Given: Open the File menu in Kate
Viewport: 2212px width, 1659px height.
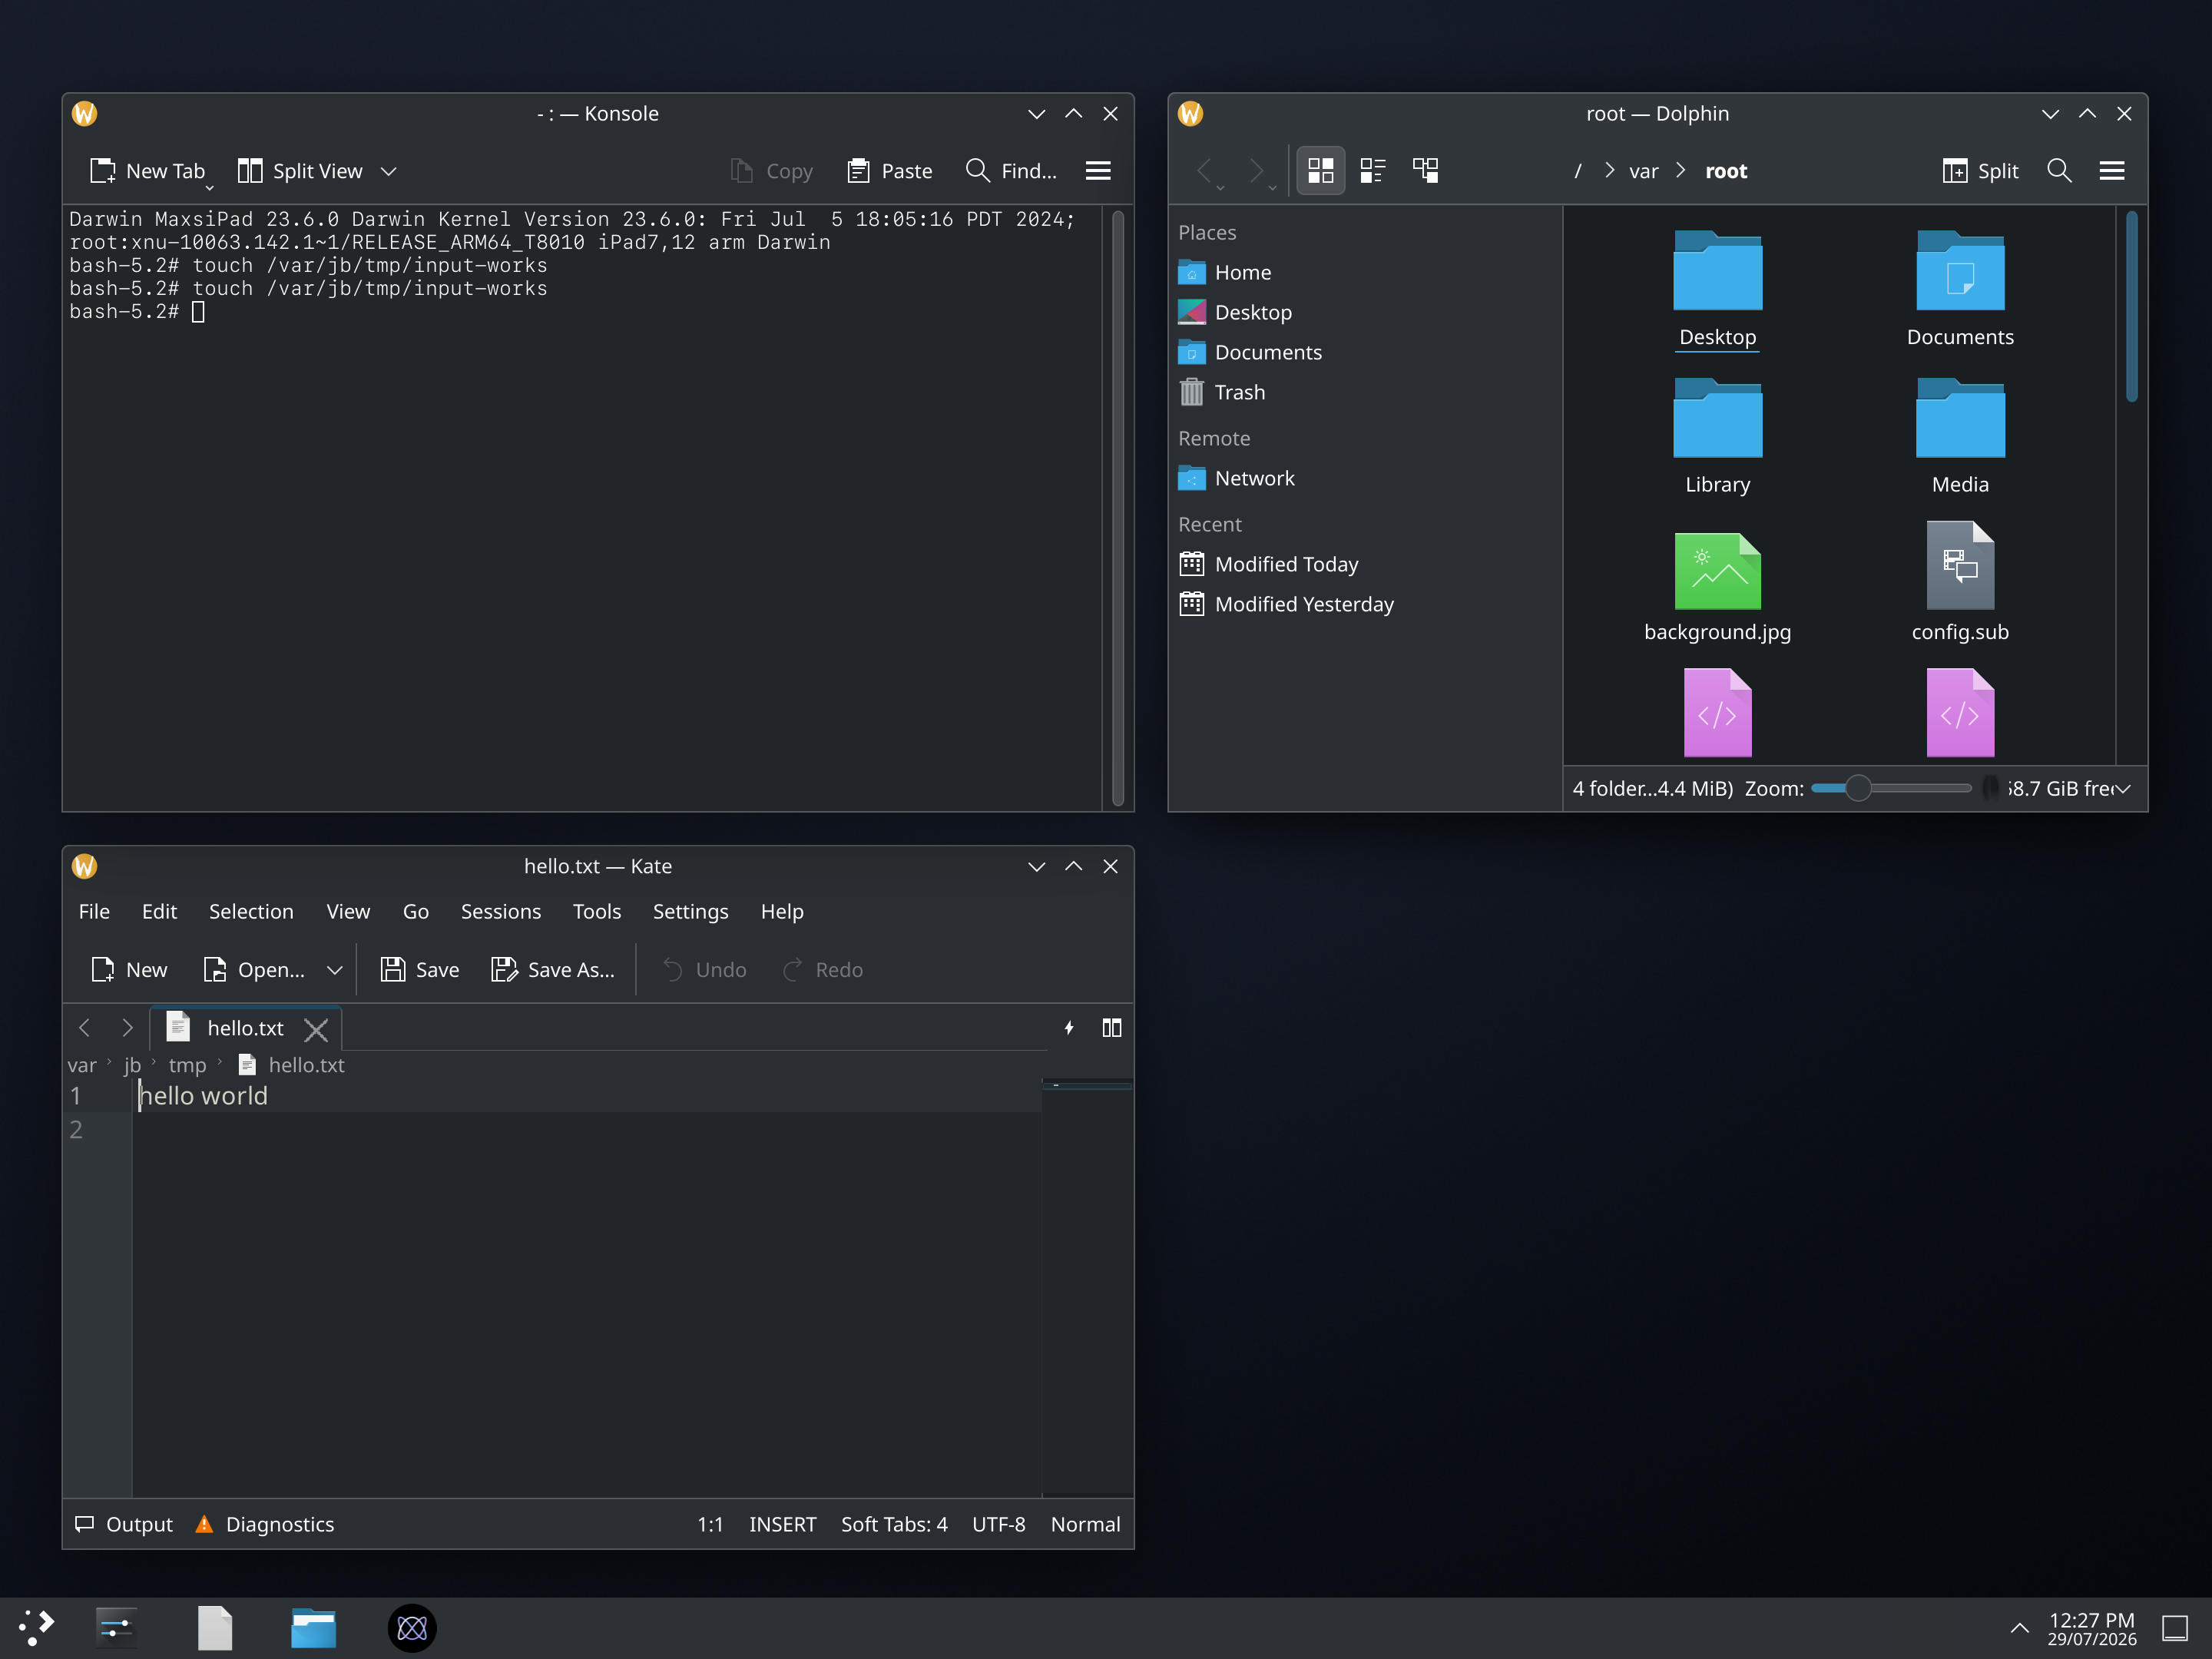Looking at the screenshot, I should [x=94, y=911].
